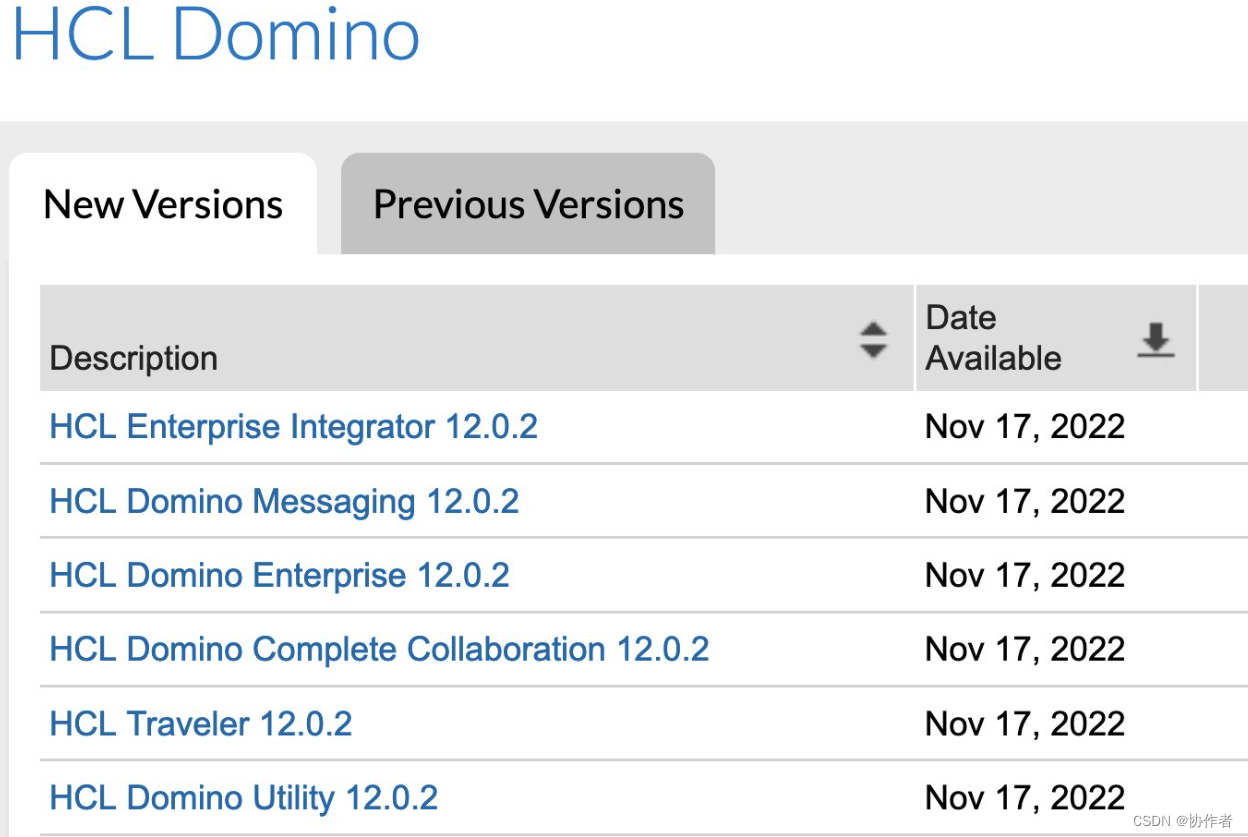Switch to the Previous Versions tab
Screen dimensions: 1248x837
pos(528,204)
